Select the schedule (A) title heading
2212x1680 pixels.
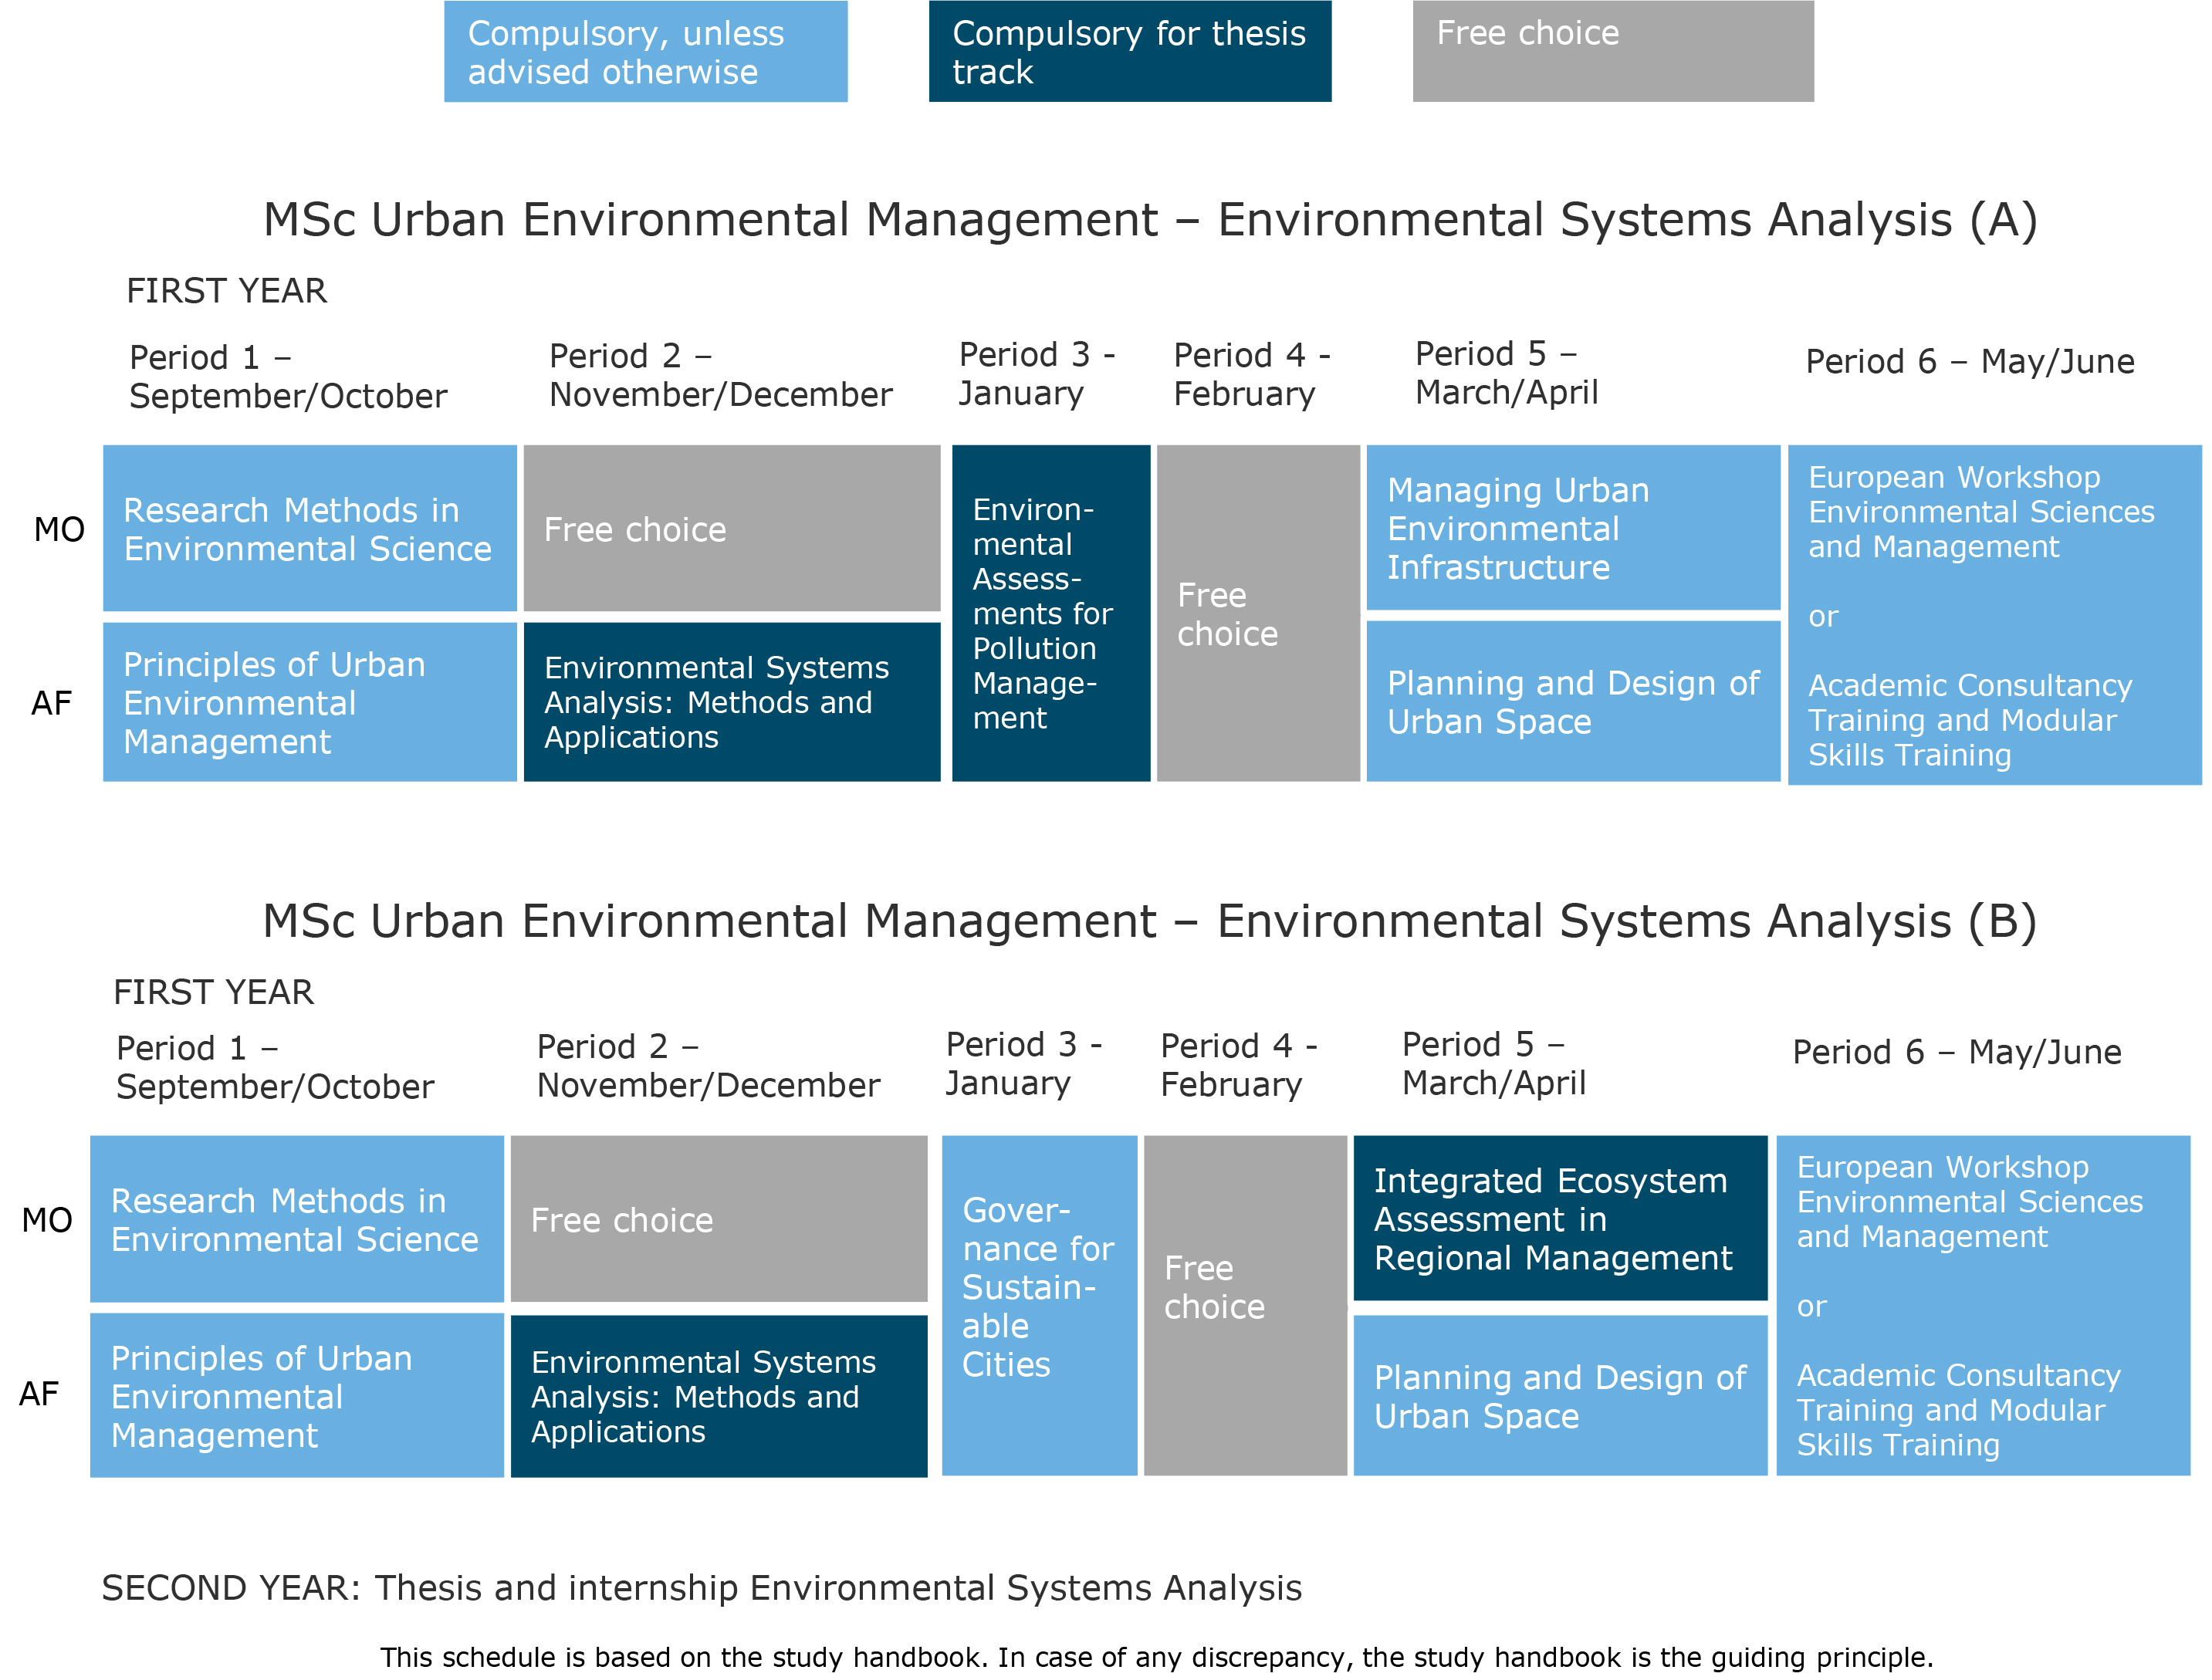pyautogui.click(x=1150, y=220)
